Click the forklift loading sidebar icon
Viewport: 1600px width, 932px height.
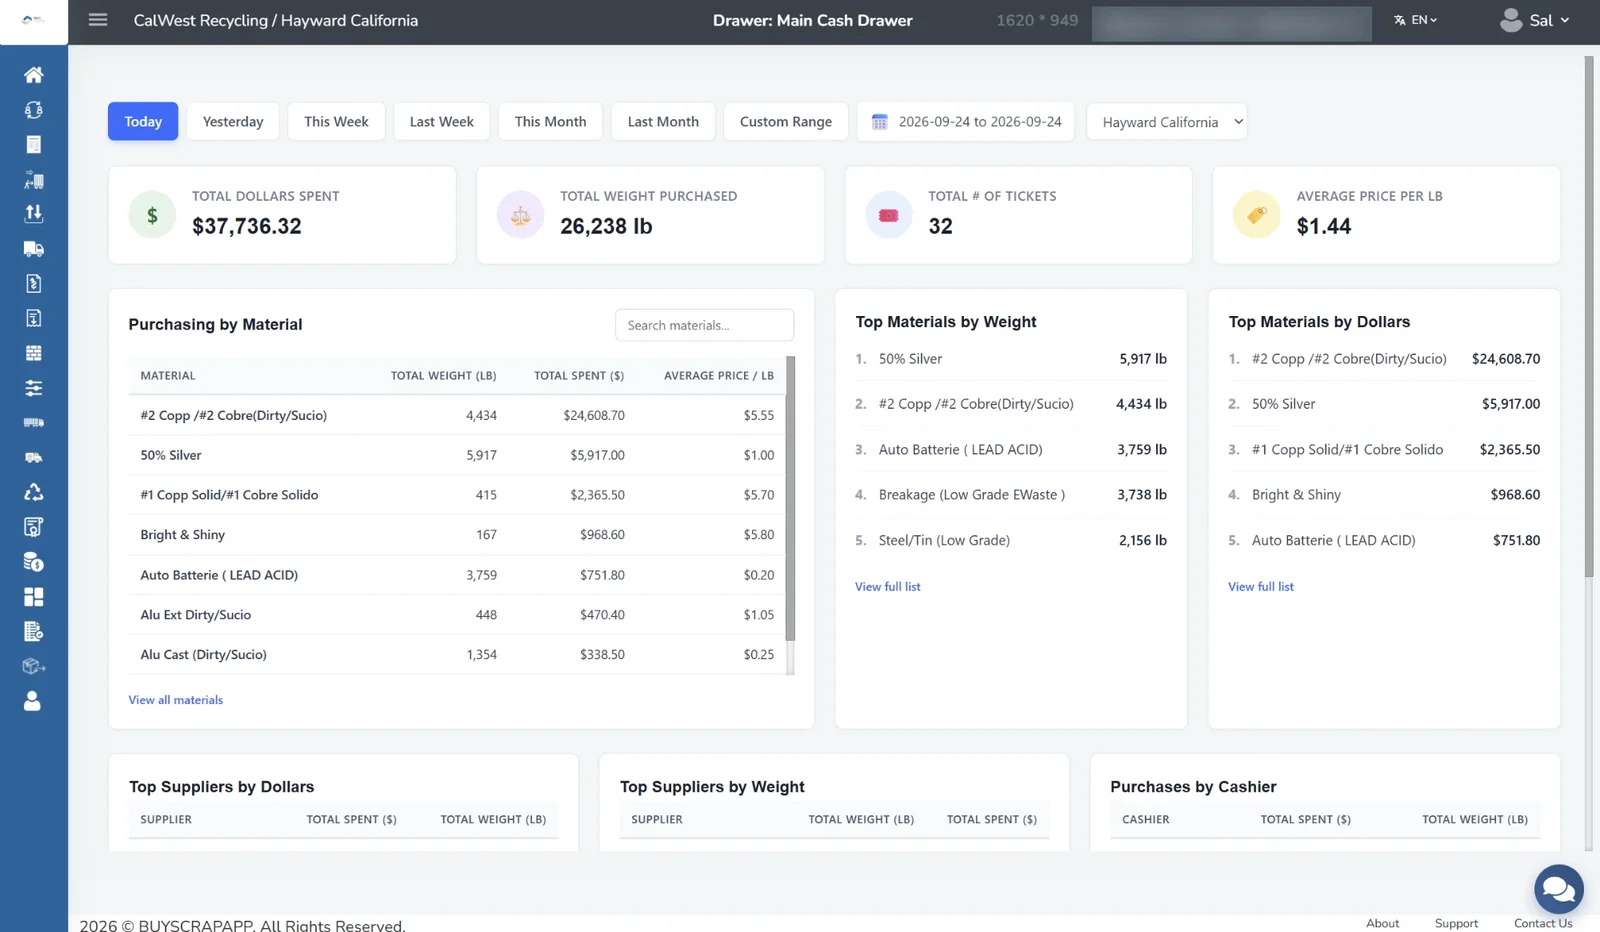33,179
